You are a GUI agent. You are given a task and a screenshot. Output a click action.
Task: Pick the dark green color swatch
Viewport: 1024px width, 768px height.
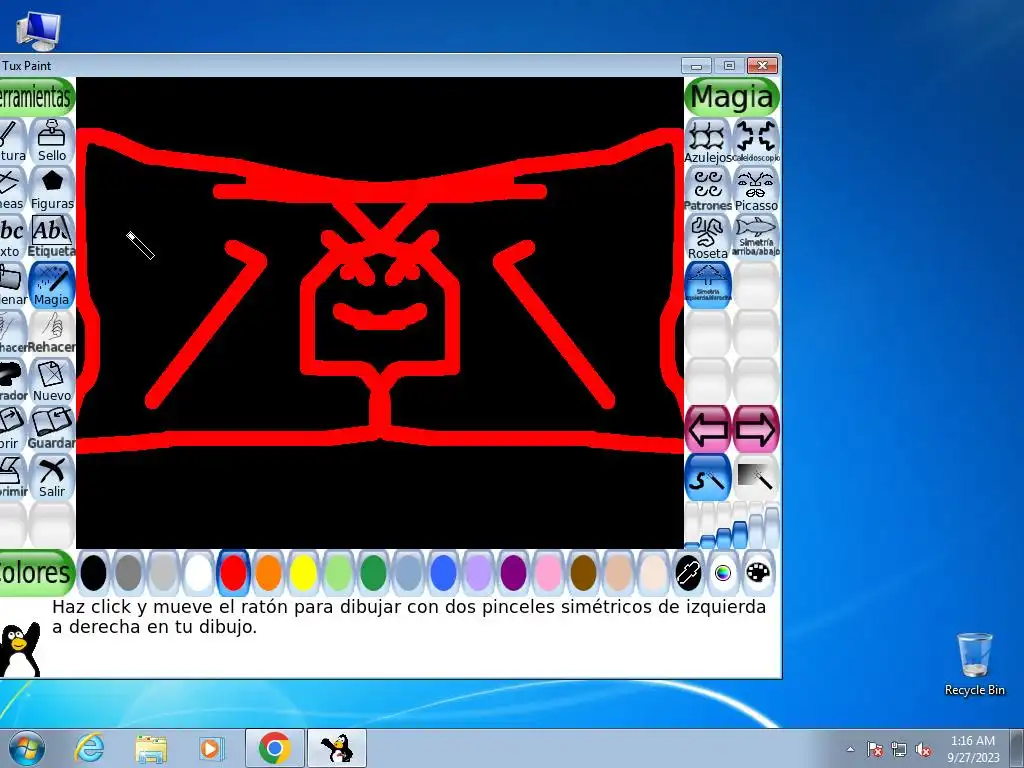point(374,573)
